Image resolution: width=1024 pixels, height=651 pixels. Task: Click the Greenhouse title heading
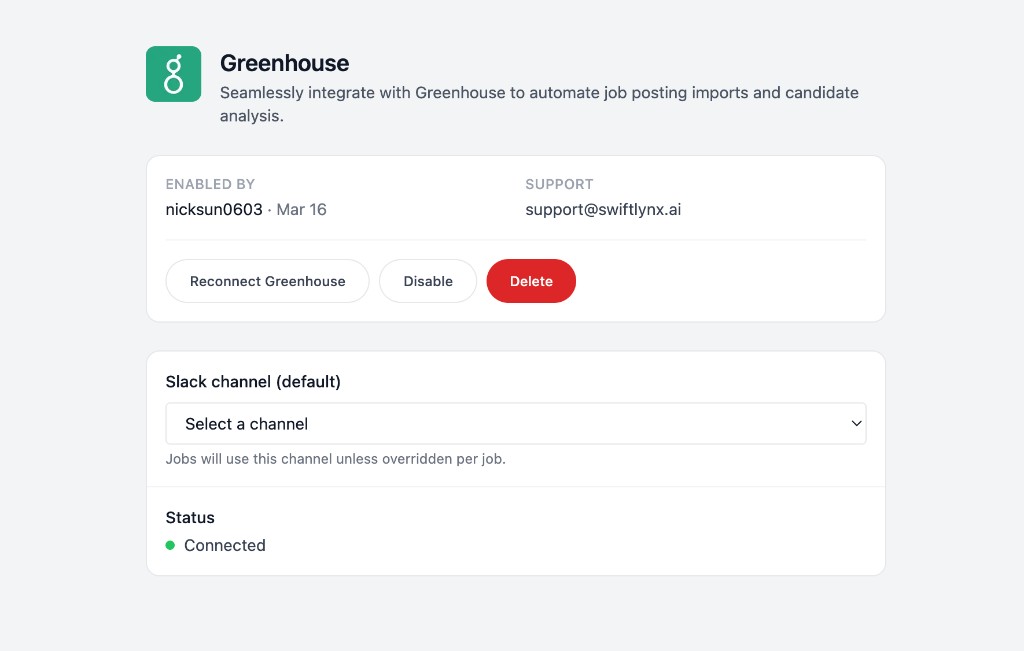(285, 63)
